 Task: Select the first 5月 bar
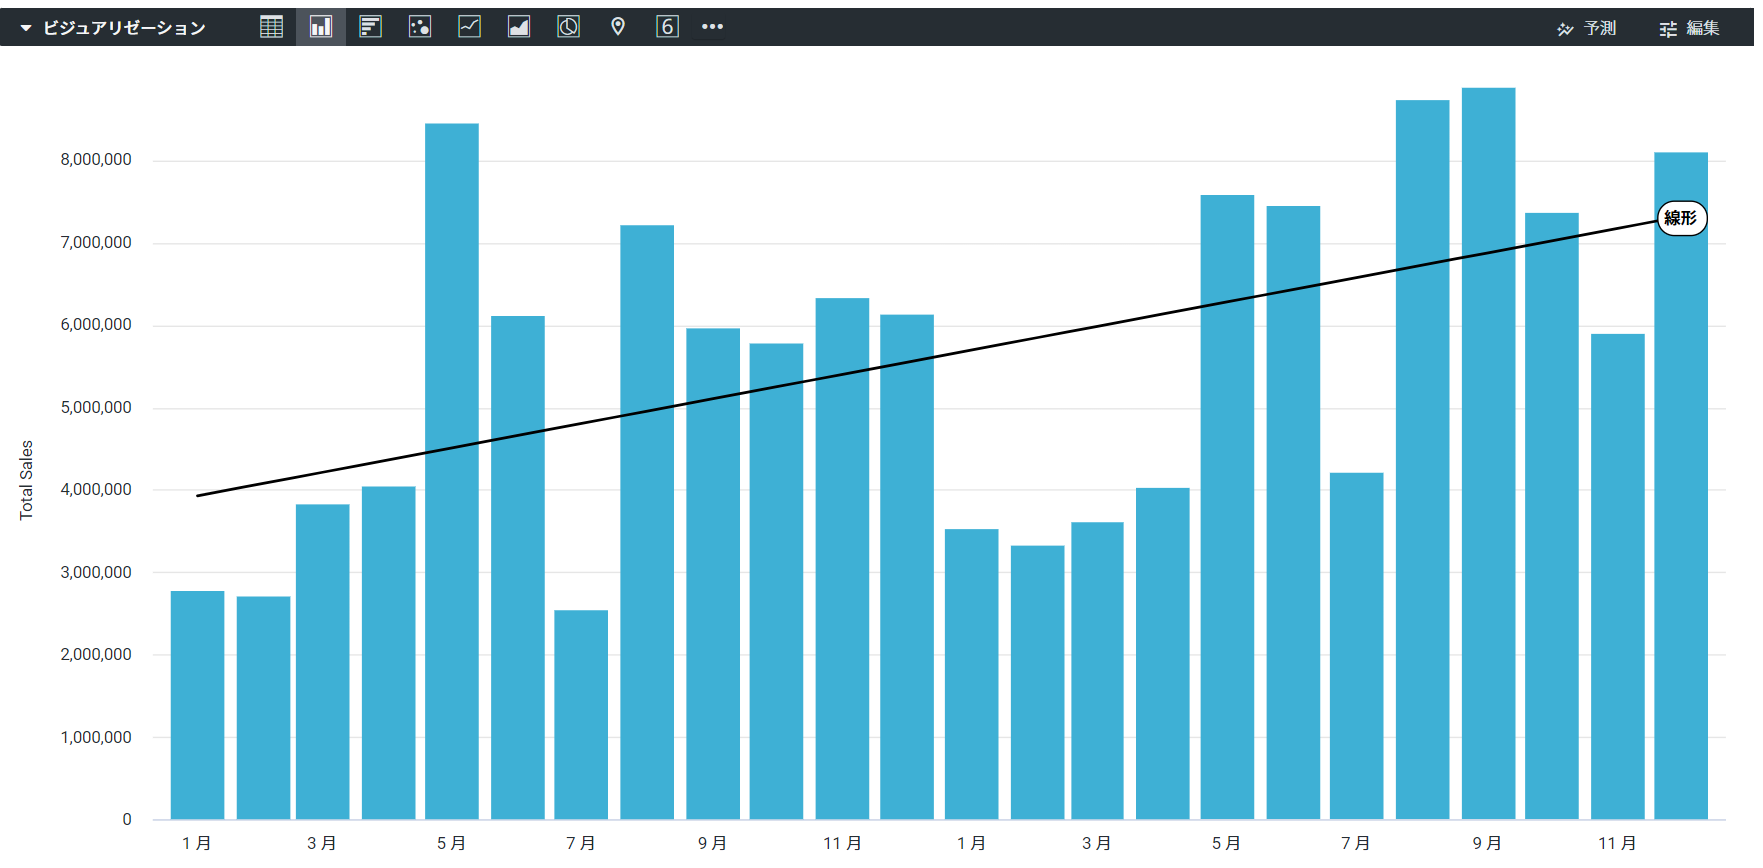click(x=452, y=470)
